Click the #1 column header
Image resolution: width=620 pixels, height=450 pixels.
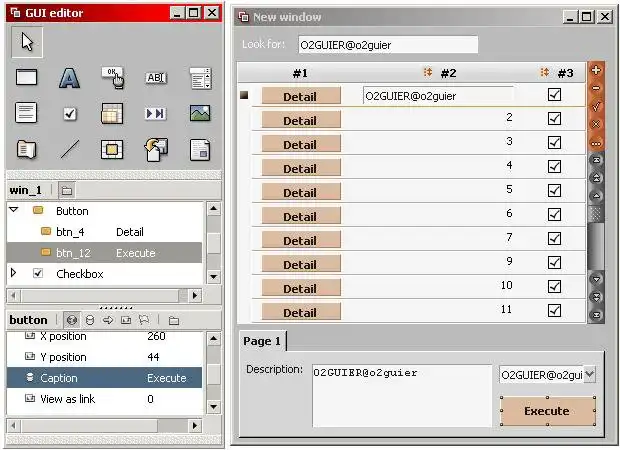coord(300,73)
